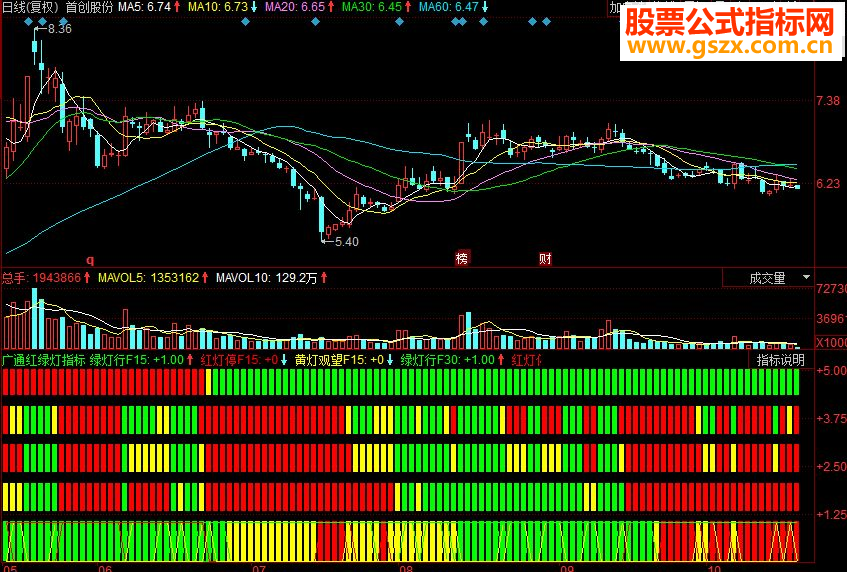
Task: Click the top red-green light indicator row
Action: tap(401, 382)
